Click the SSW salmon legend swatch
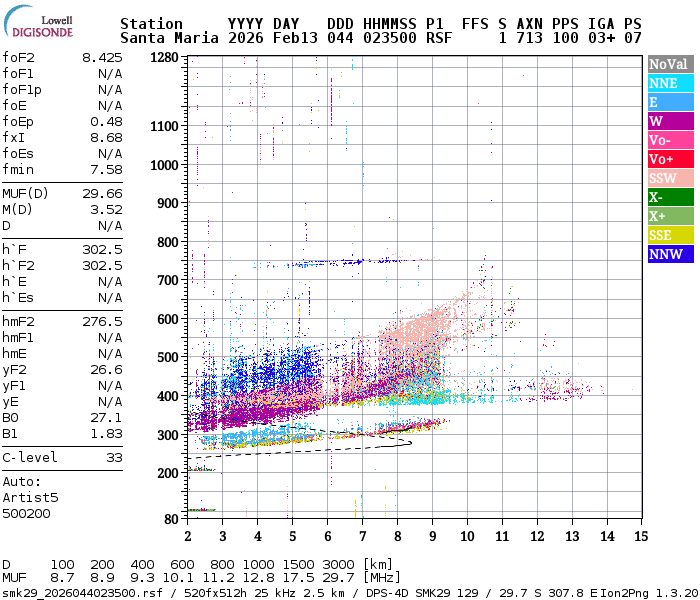Image resolution: width=700 pixels, height=600 pixels. [x=671, y=178]
